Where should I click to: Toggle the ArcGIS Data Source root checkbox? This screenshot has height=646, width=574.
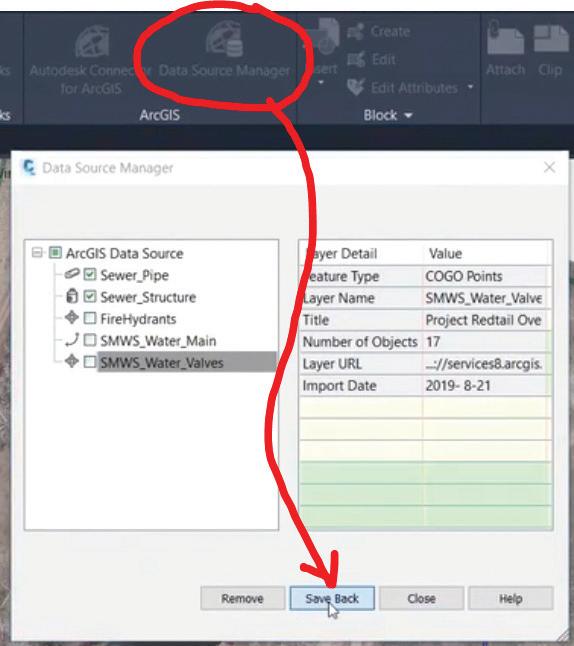click(x=55, y=253)
